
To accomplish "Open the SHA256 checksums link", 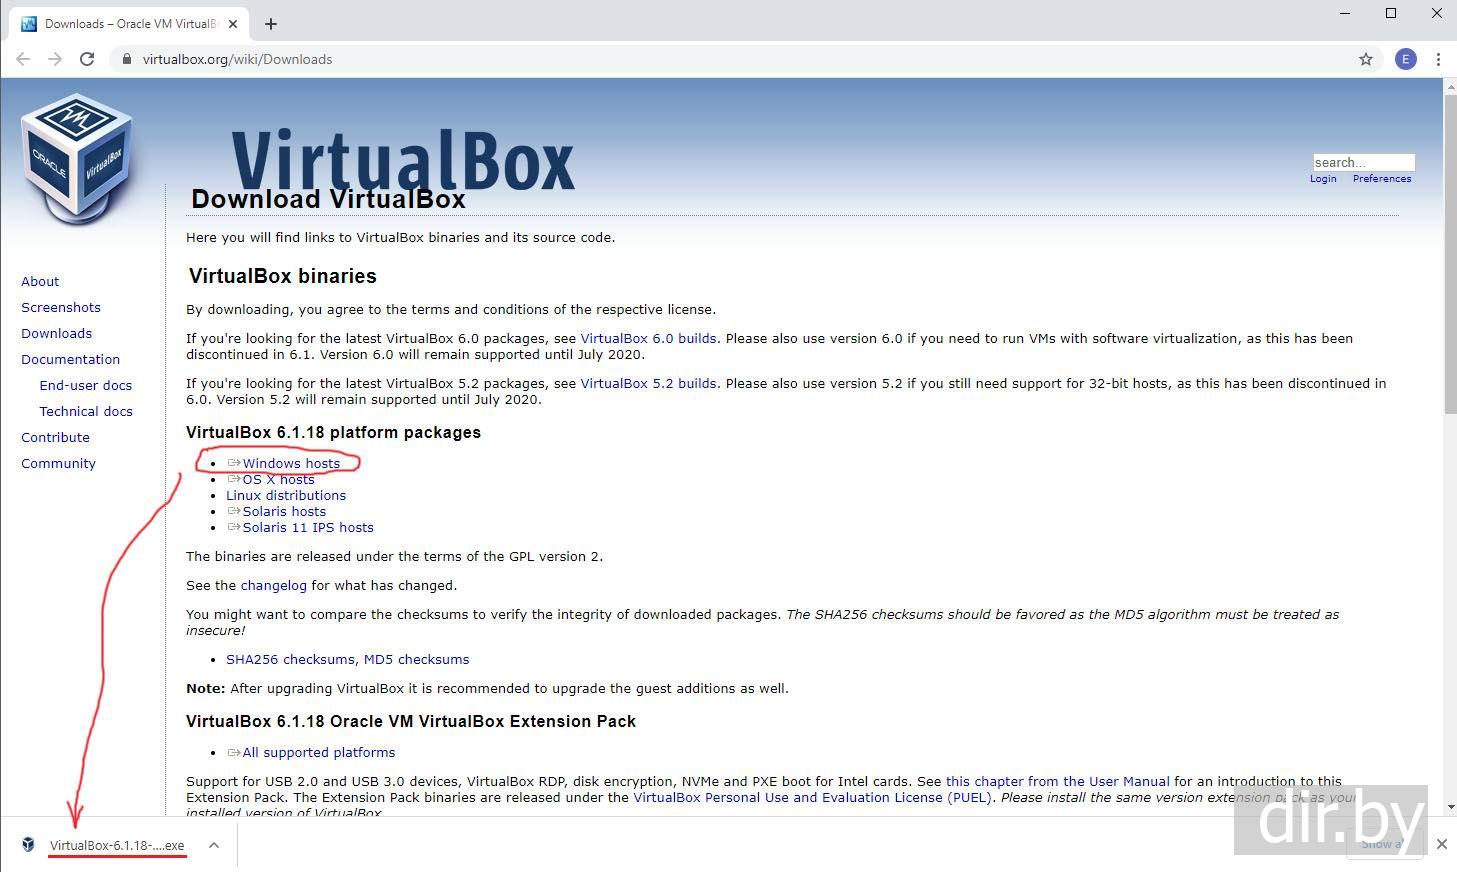I will [290, 659].
